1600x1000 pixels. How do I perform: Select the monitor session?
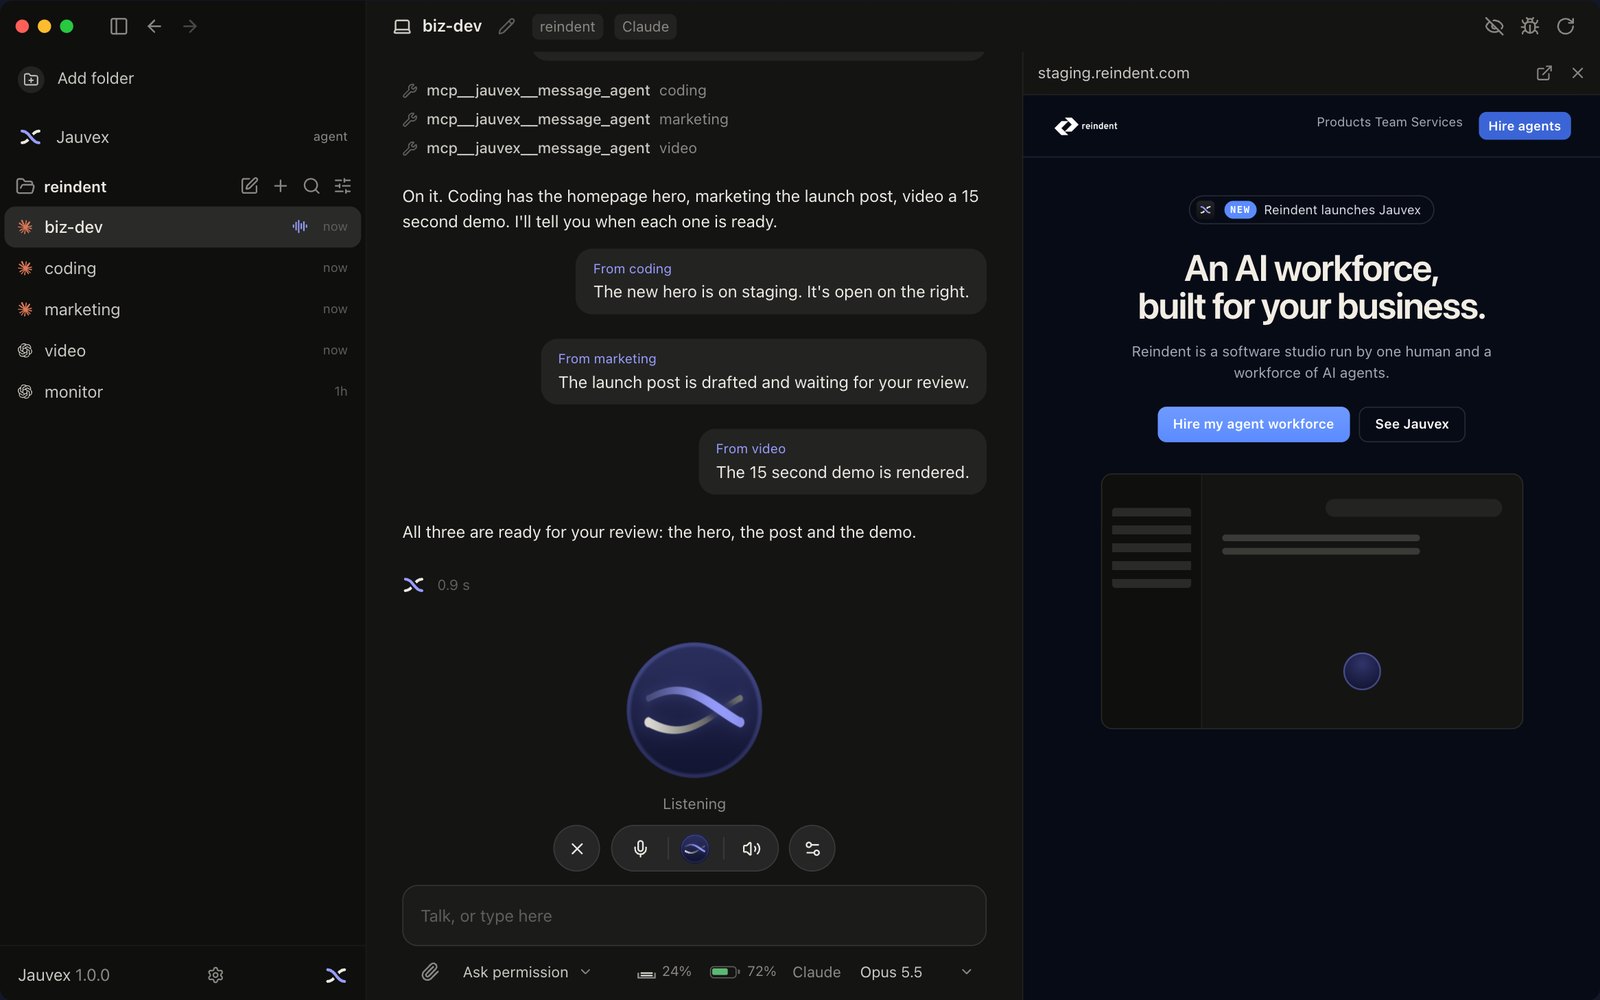183,392
